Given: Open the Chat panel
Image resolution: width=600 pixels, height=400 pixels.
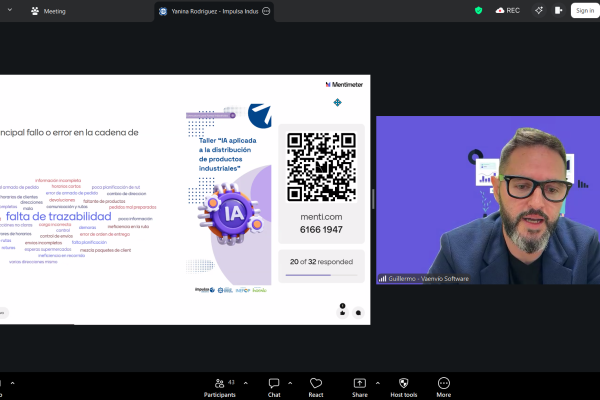Looking at the screenshot, I should tap(274, 386).
